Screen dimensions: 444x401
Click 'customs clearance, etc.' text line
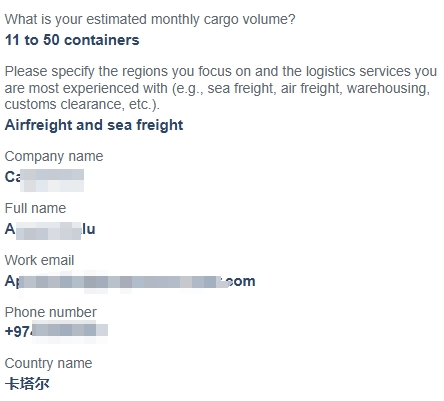[x=82, y=104]
